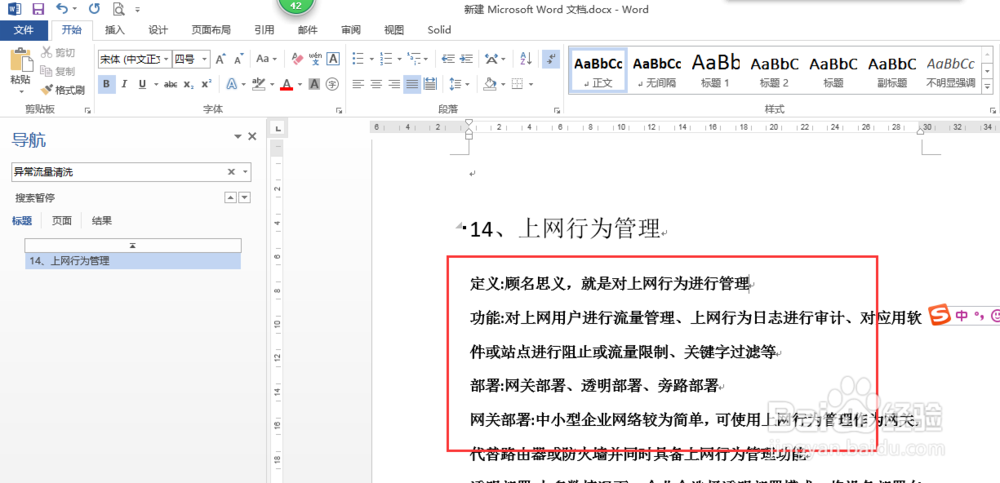Jump to previous search result arrow
This screenshot has width=1000, height=483.
[x=231, y=198]
